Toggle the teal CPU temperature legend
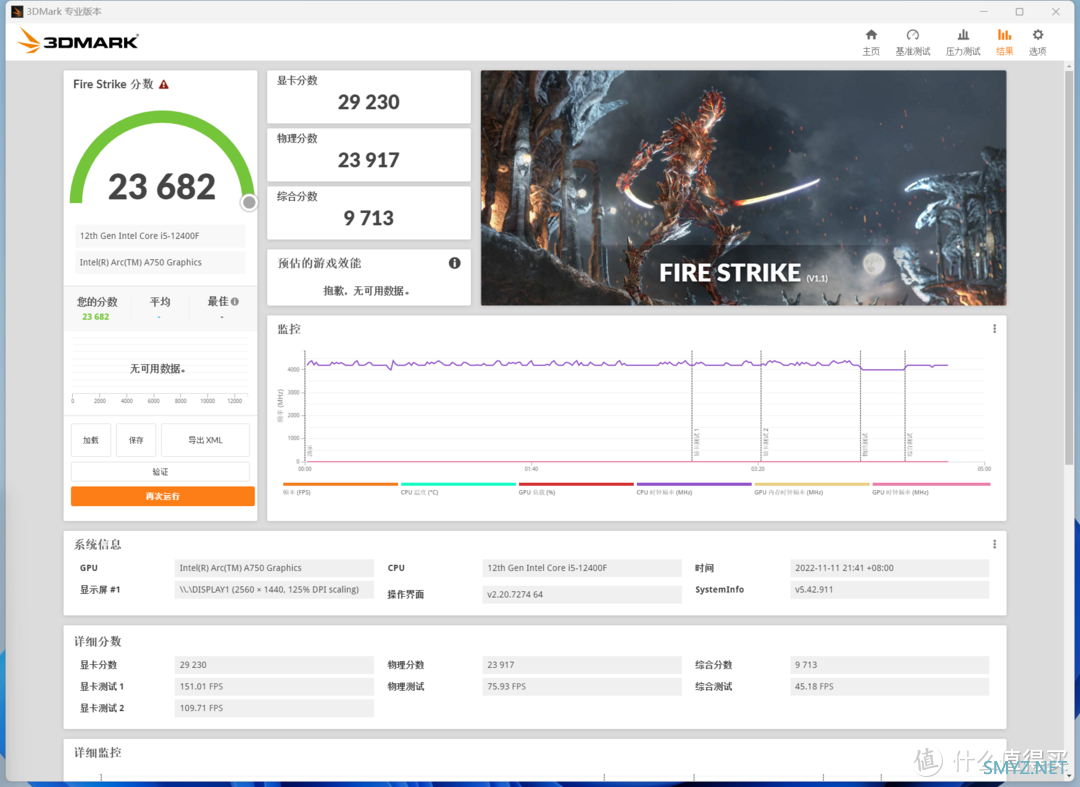The height and width of the screenshot is (787, 1080). coord(458,489)
